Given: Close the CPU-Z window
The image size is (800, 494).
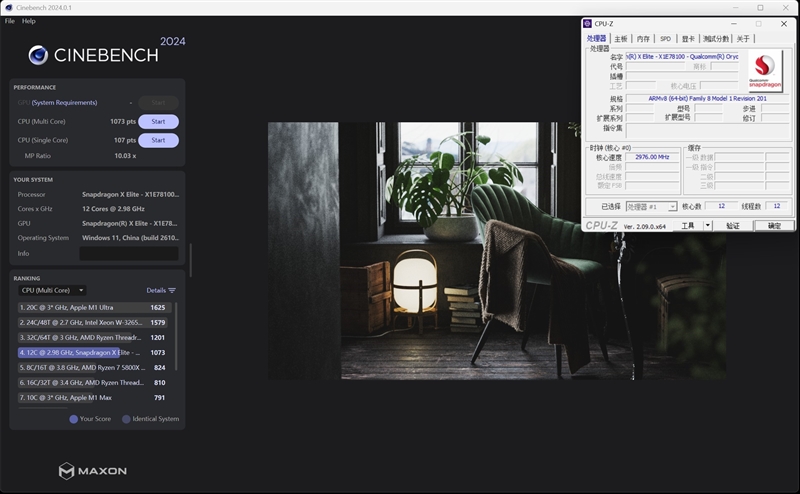Looking at the screenshot, I should [784, 24].
